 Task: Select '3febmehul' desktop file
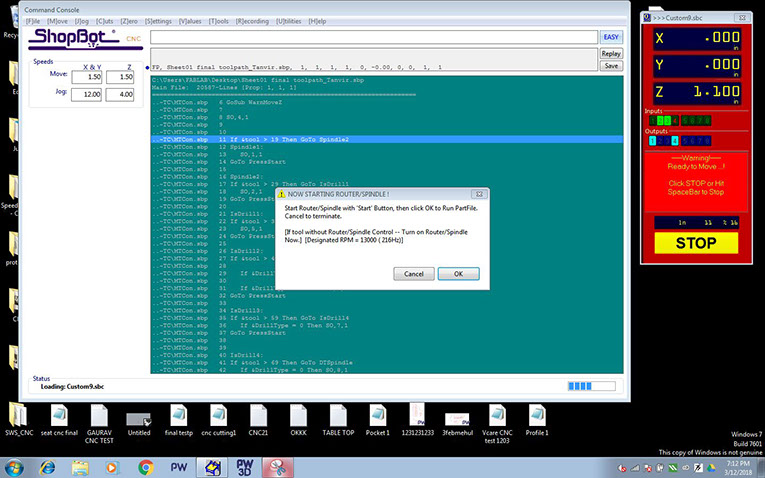(457, 423)
